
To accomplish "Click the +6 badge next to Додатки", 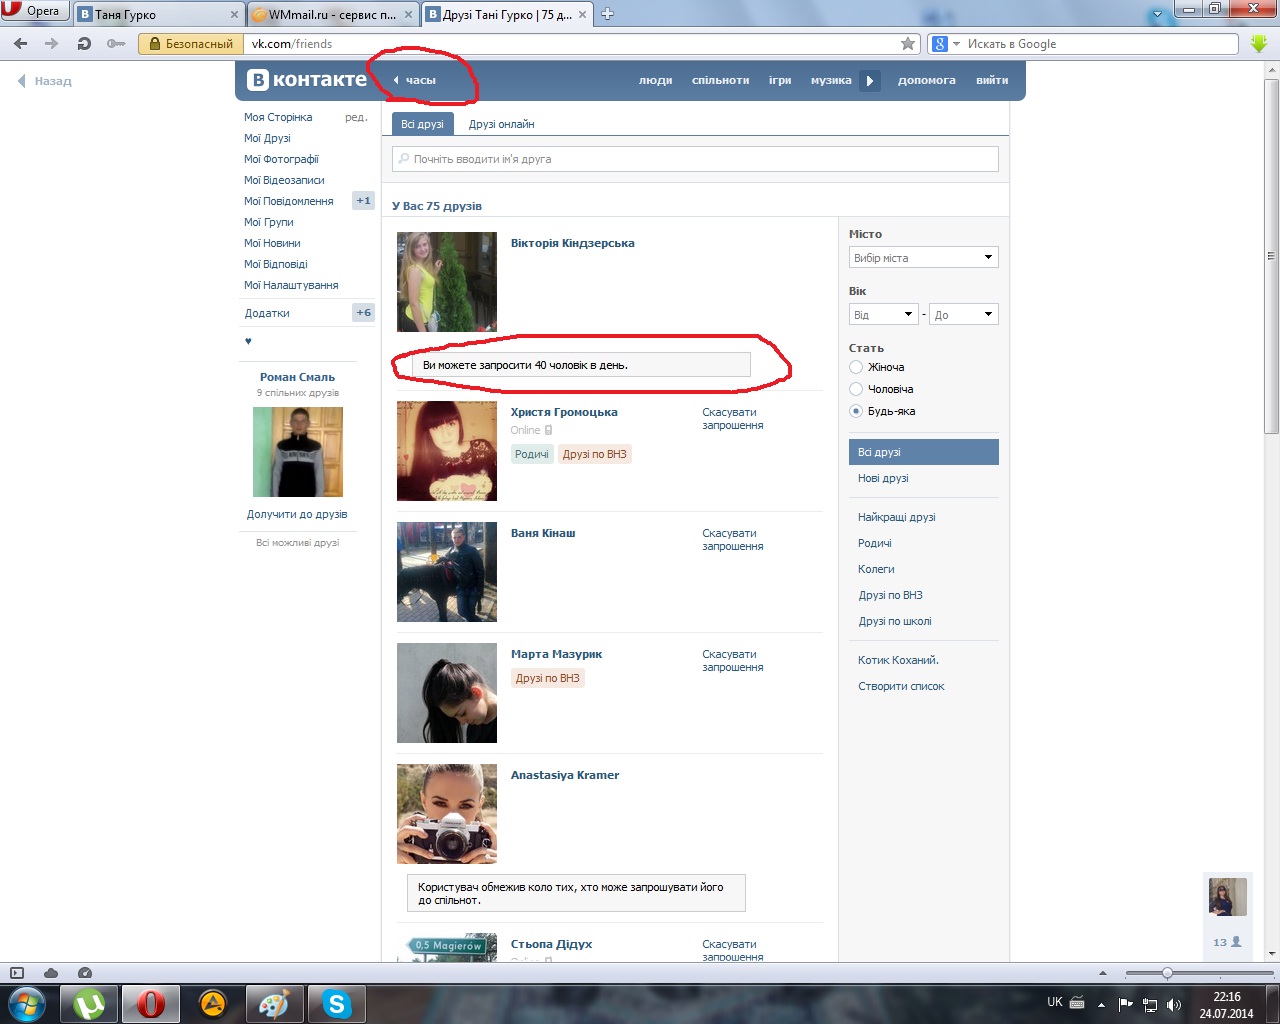I will 363,313.
